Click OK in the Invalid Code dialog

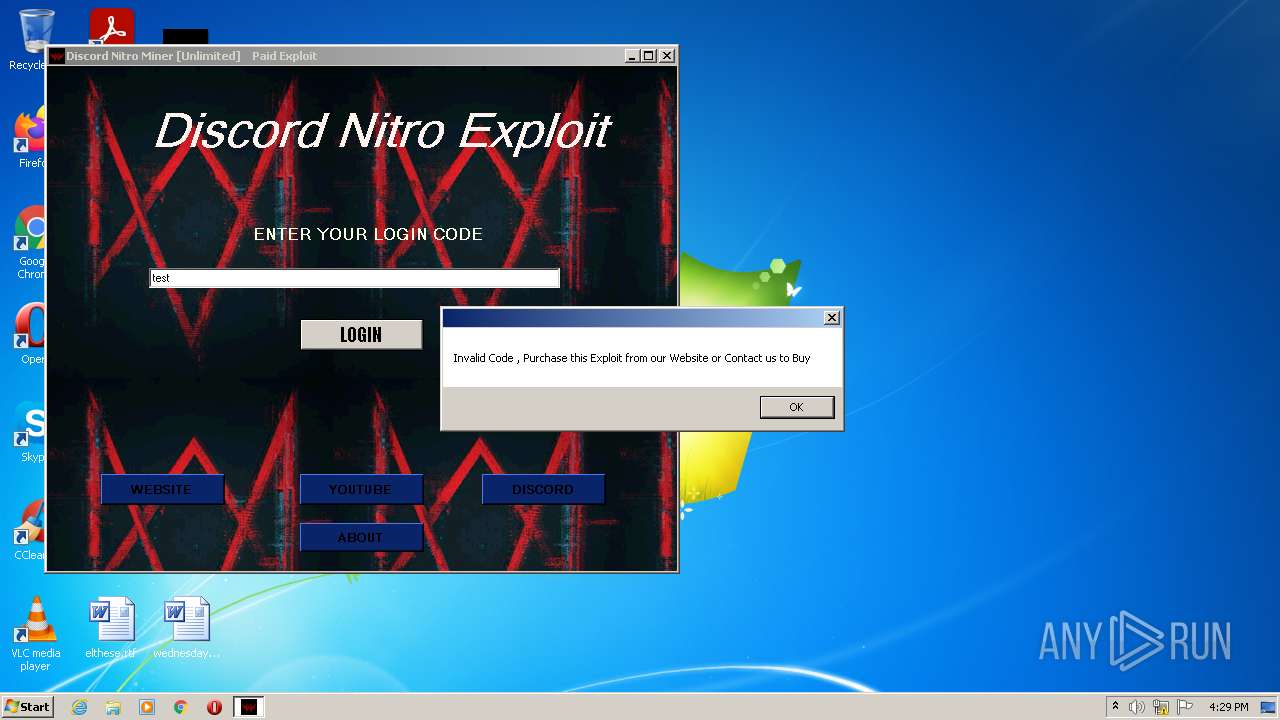(796, 407)
